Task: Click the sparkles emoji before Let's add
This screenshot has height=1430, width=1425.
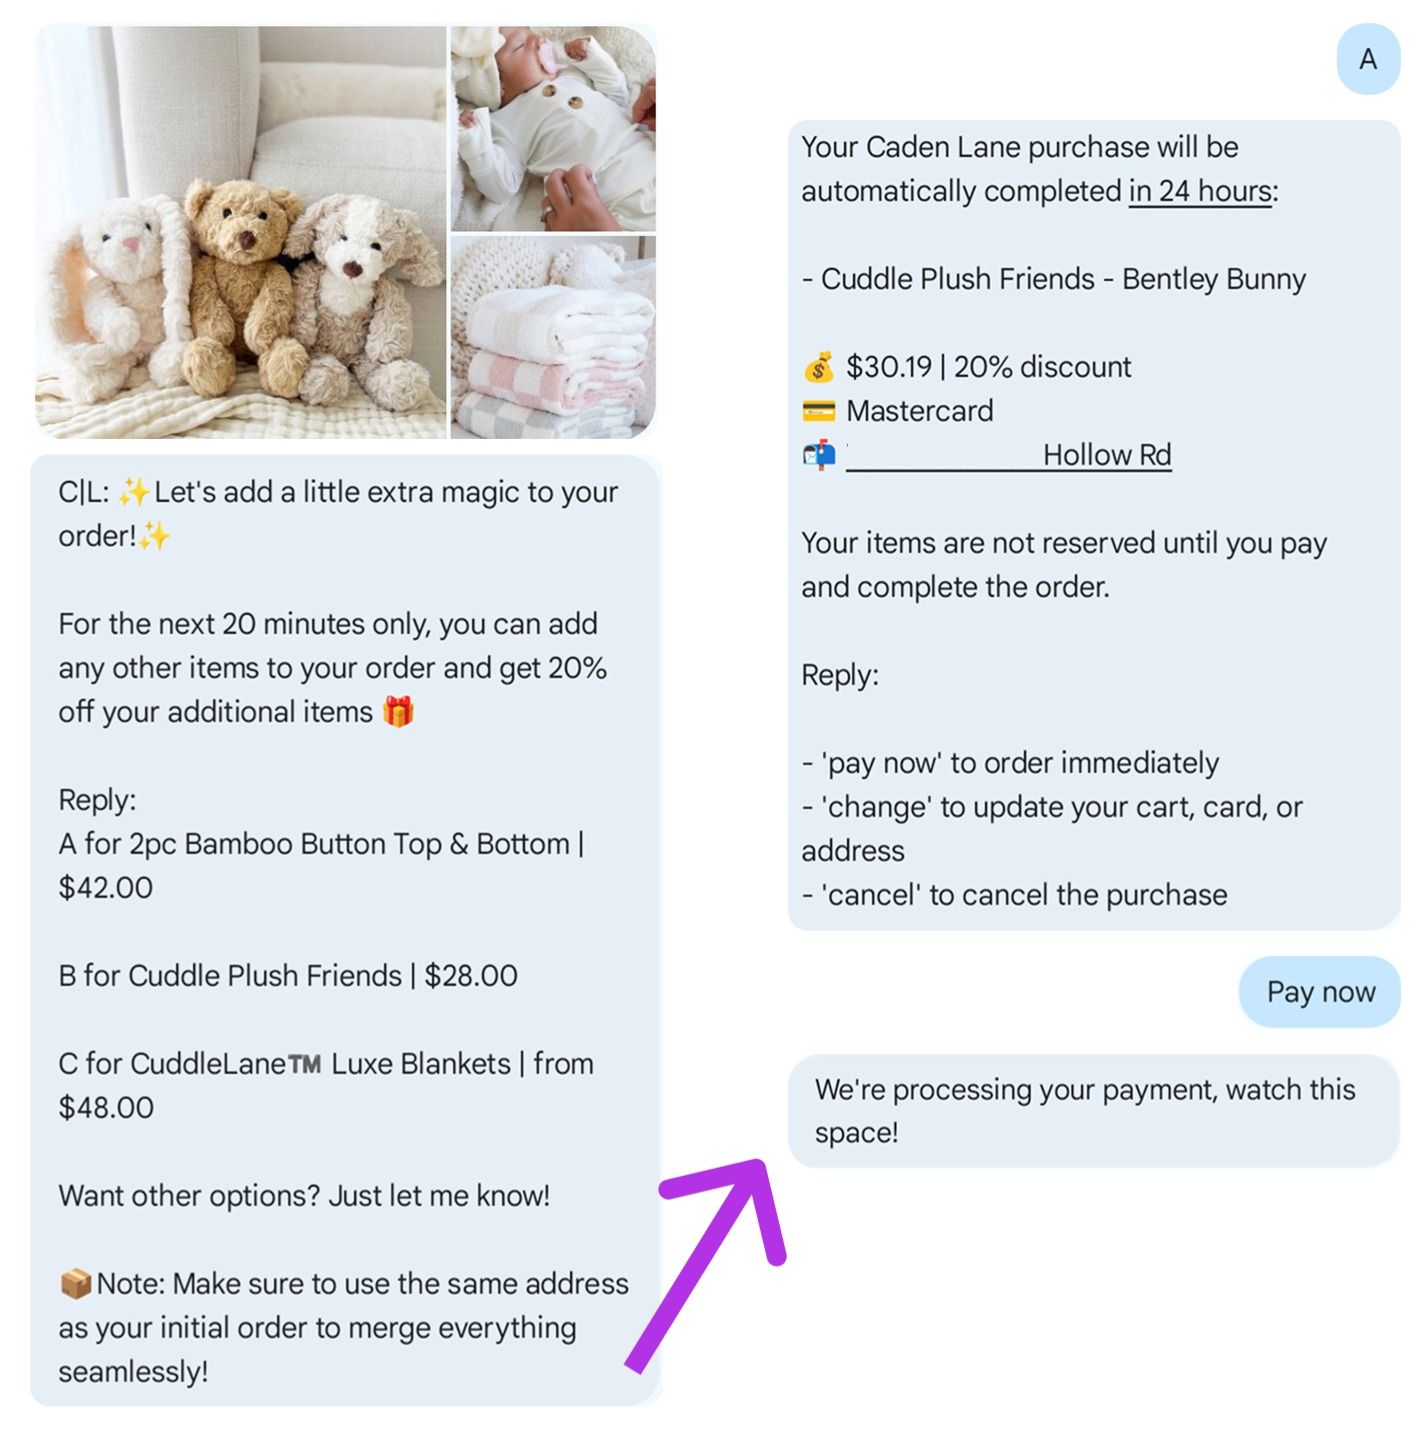Action: [x=133, y=492]
